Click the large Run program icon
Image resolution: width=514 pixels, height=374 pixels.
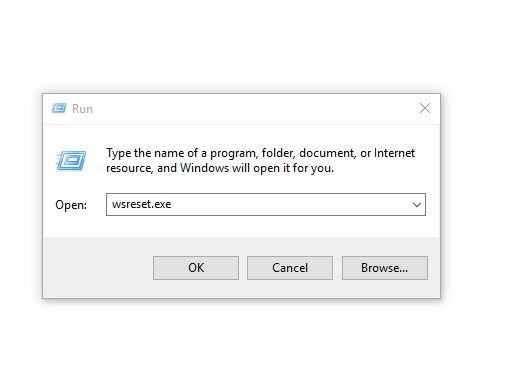tap(71, 161)
